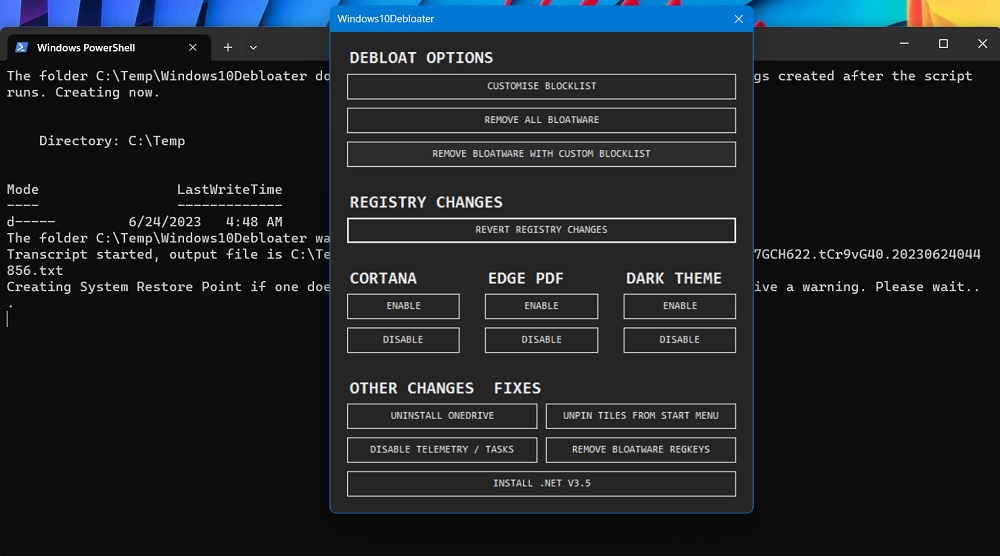
Task: Click the 'DEBLOAT OPTIONS' heading
Action: coord(421,58)
